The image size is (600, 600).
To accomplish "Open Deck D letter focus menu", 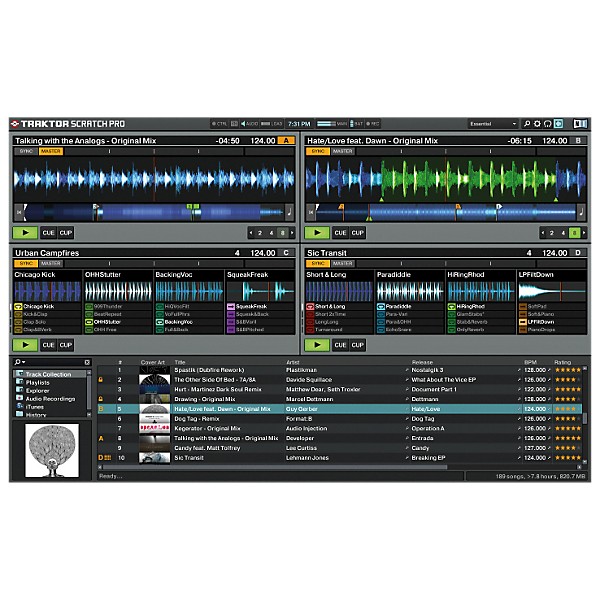I will point(578,253).
